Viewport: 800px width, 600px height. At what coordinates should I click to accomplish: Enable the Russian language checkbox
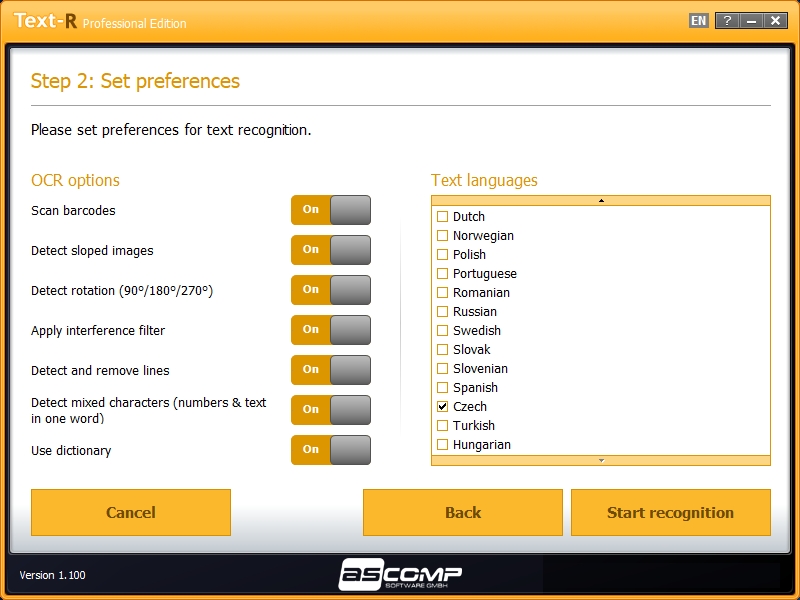click(442, 312)
